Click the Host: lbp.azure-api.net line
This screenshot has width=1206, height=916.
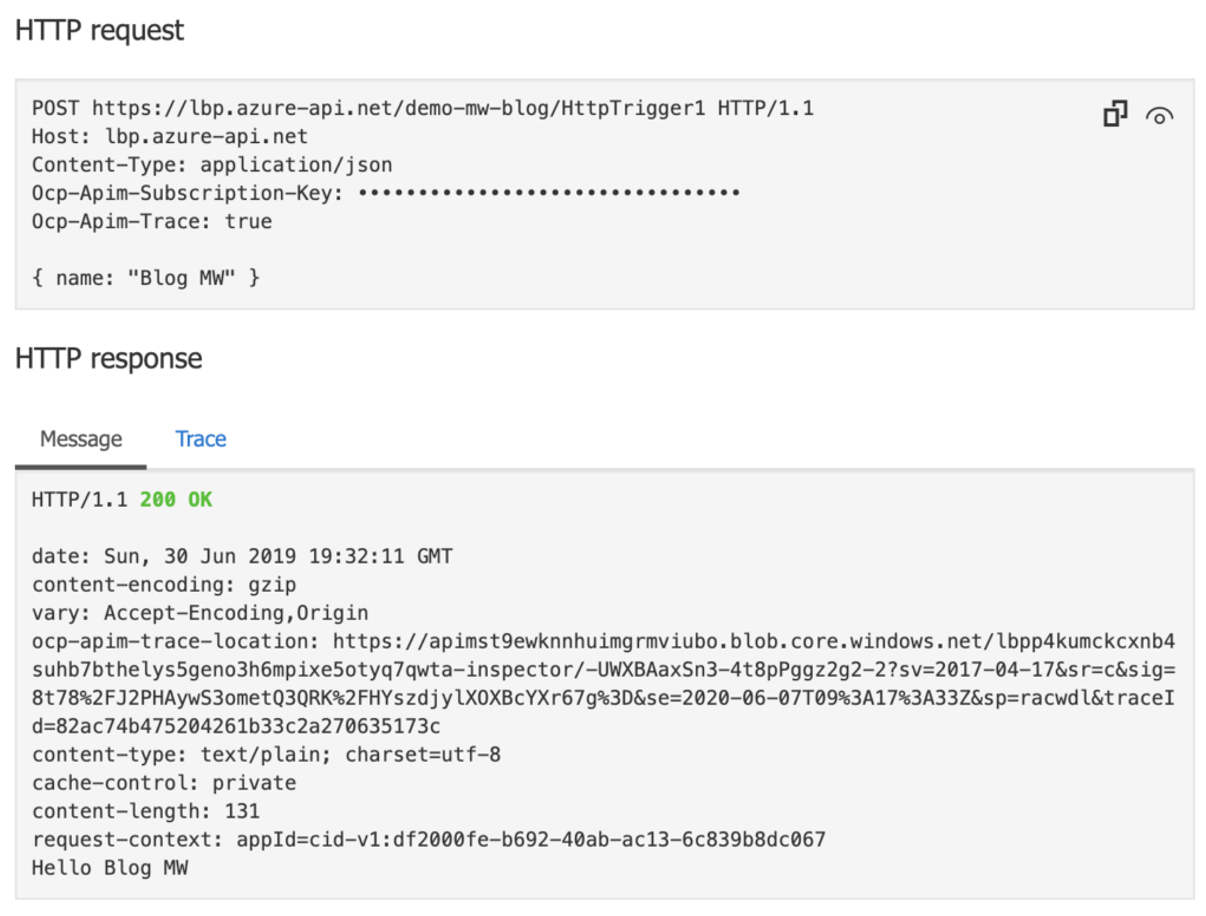(170, 136)
